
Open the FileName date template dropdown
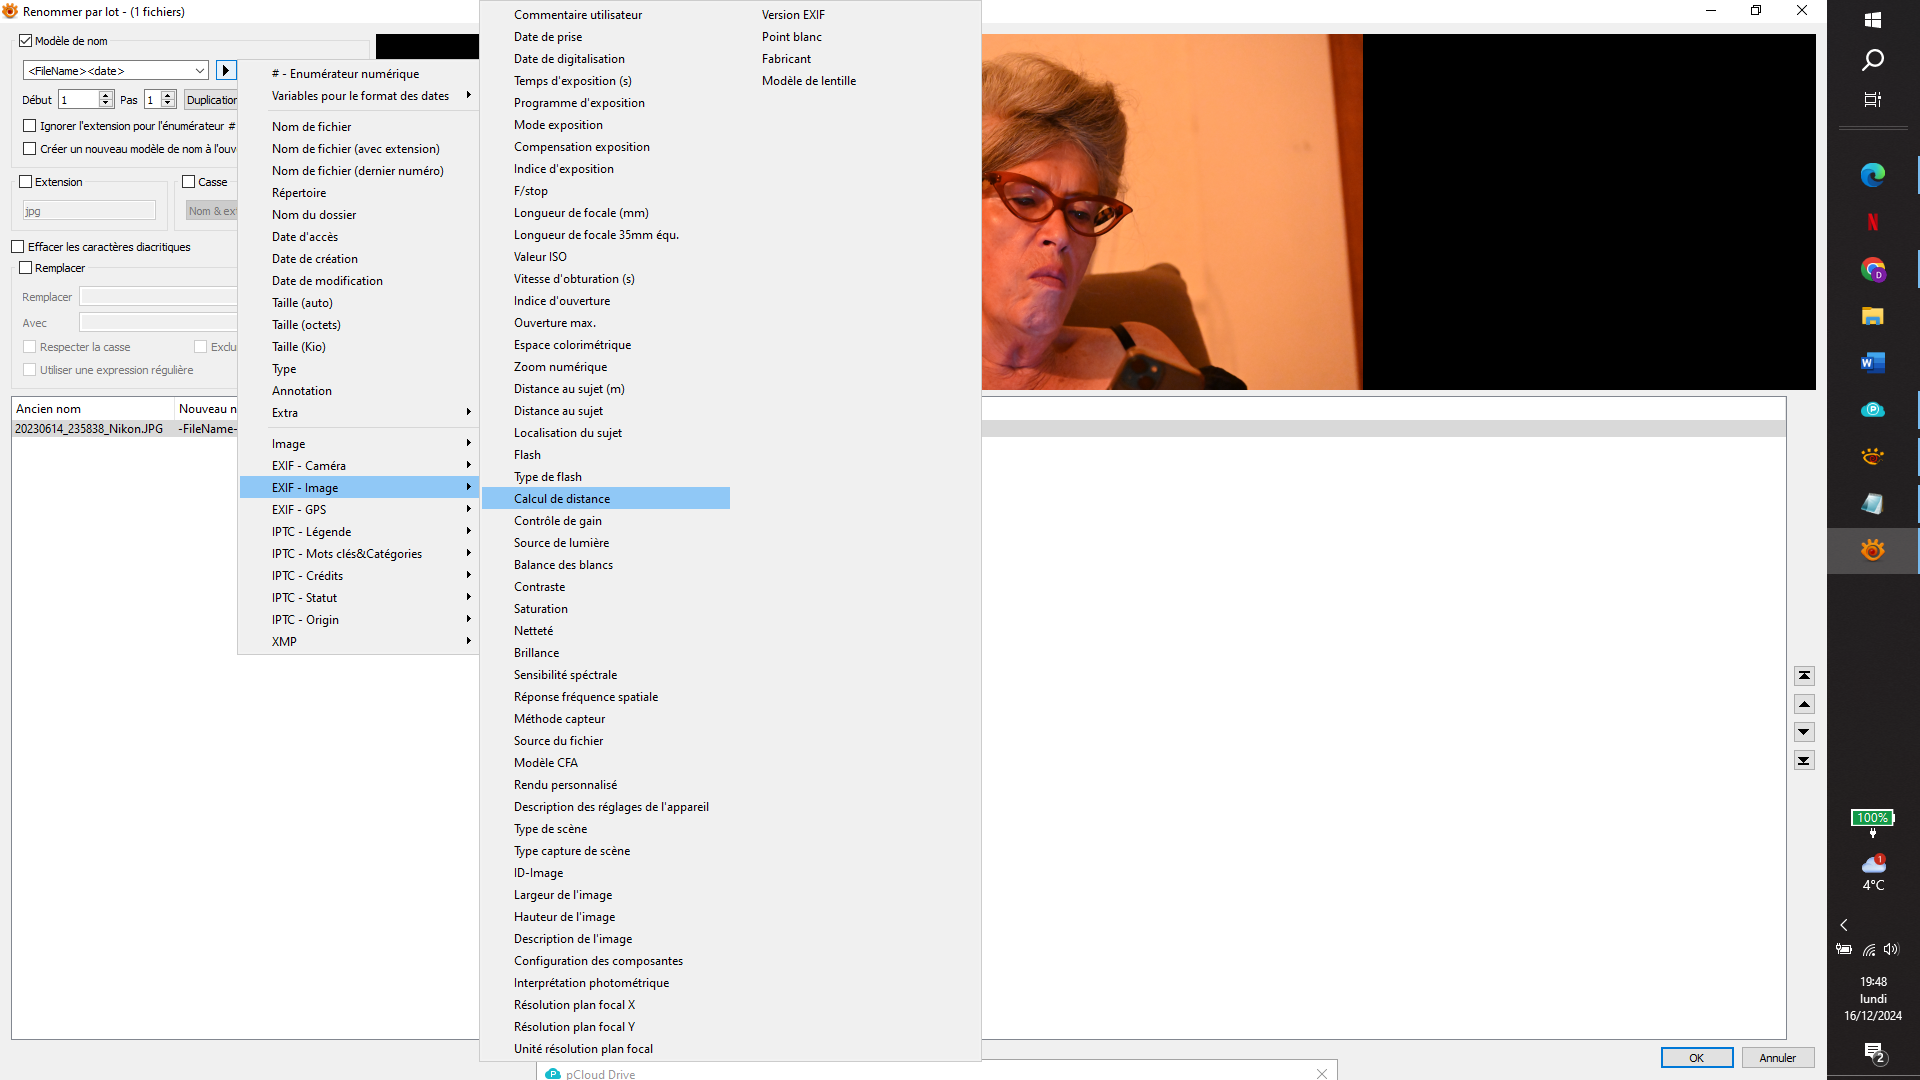pyautogui.click(x=199, y=71)
